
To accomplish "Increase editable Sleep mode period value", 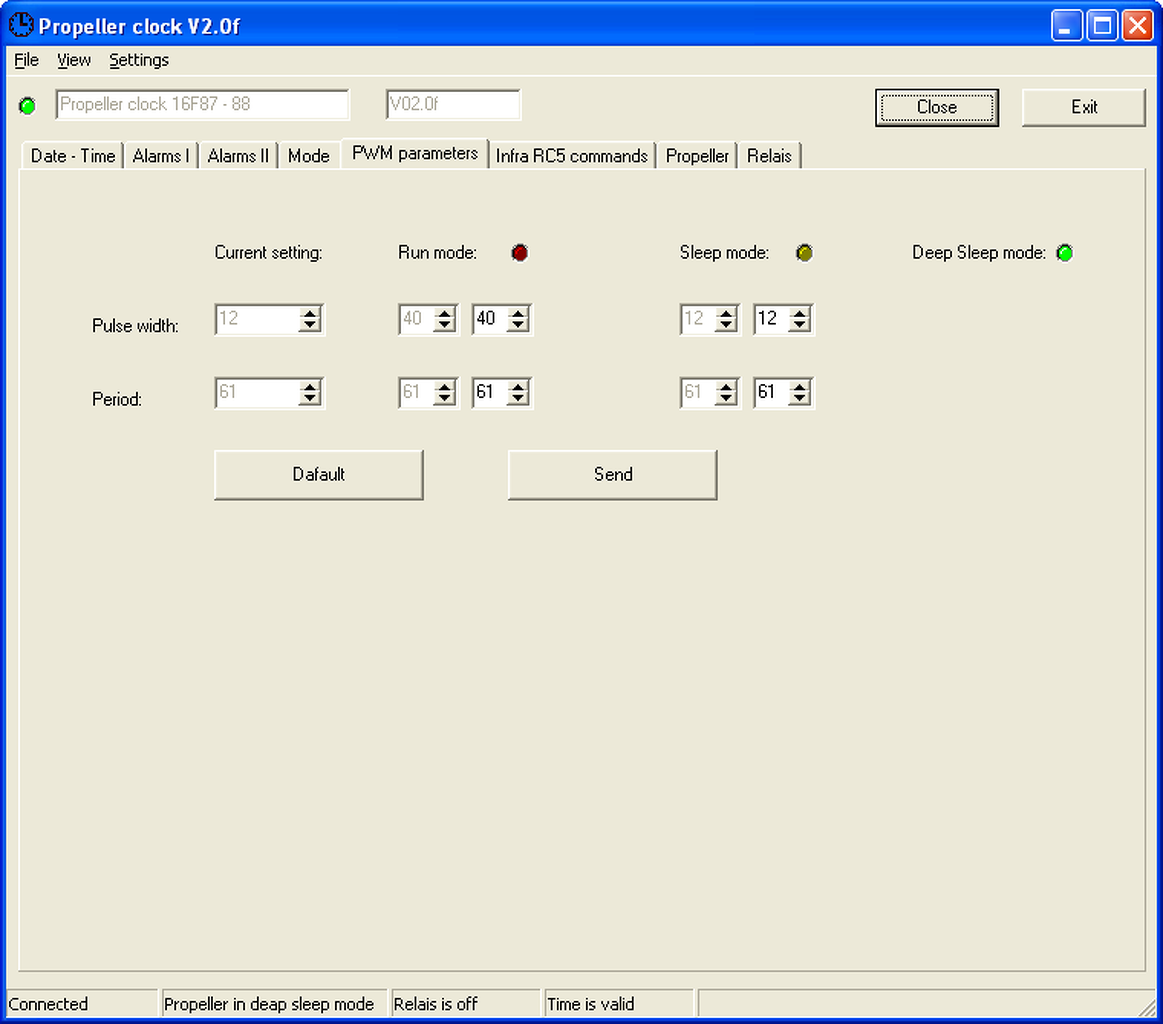I will tap(800, 386).
